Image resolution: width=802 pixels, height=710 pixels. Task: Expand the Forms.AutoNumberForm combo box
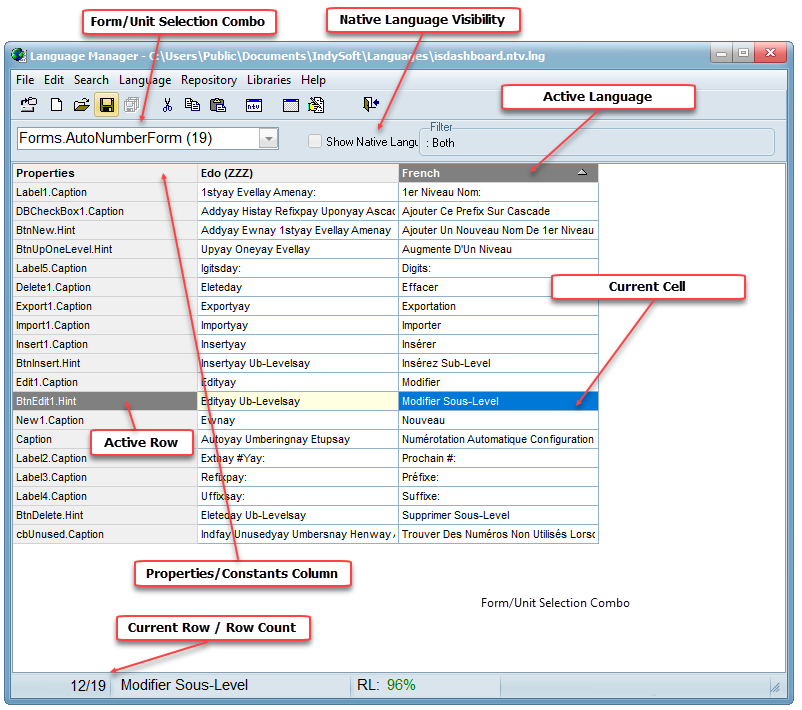268,139
